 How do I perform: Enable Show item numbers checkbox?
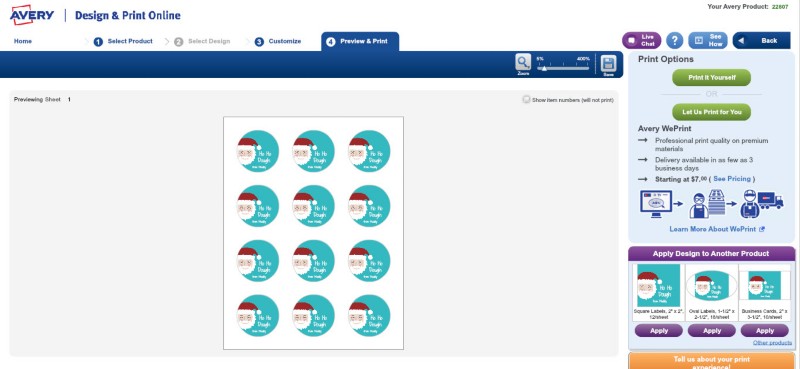coord(526,100)
